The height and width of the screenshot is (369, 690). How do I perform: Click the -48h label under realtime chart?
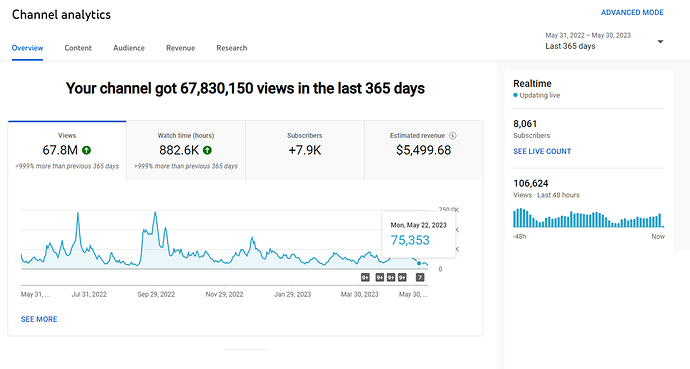[x=519, y=237]
